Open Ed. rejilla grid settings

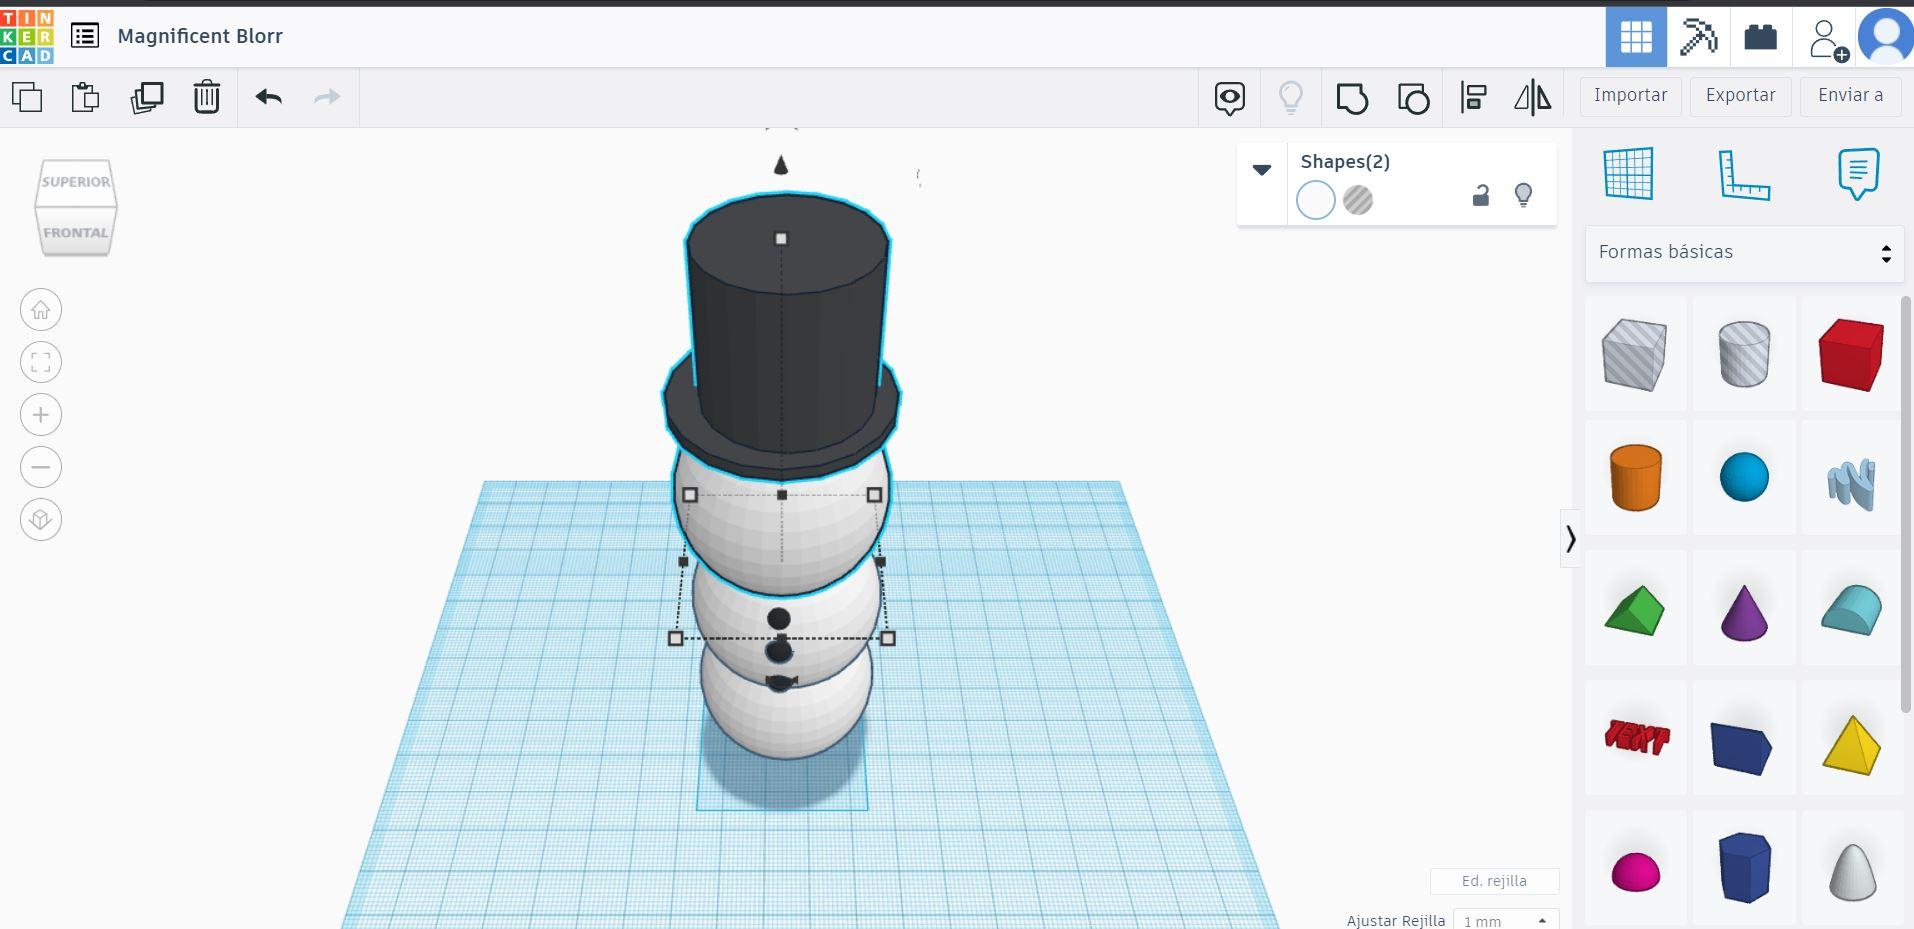(x=1494, y=881)
